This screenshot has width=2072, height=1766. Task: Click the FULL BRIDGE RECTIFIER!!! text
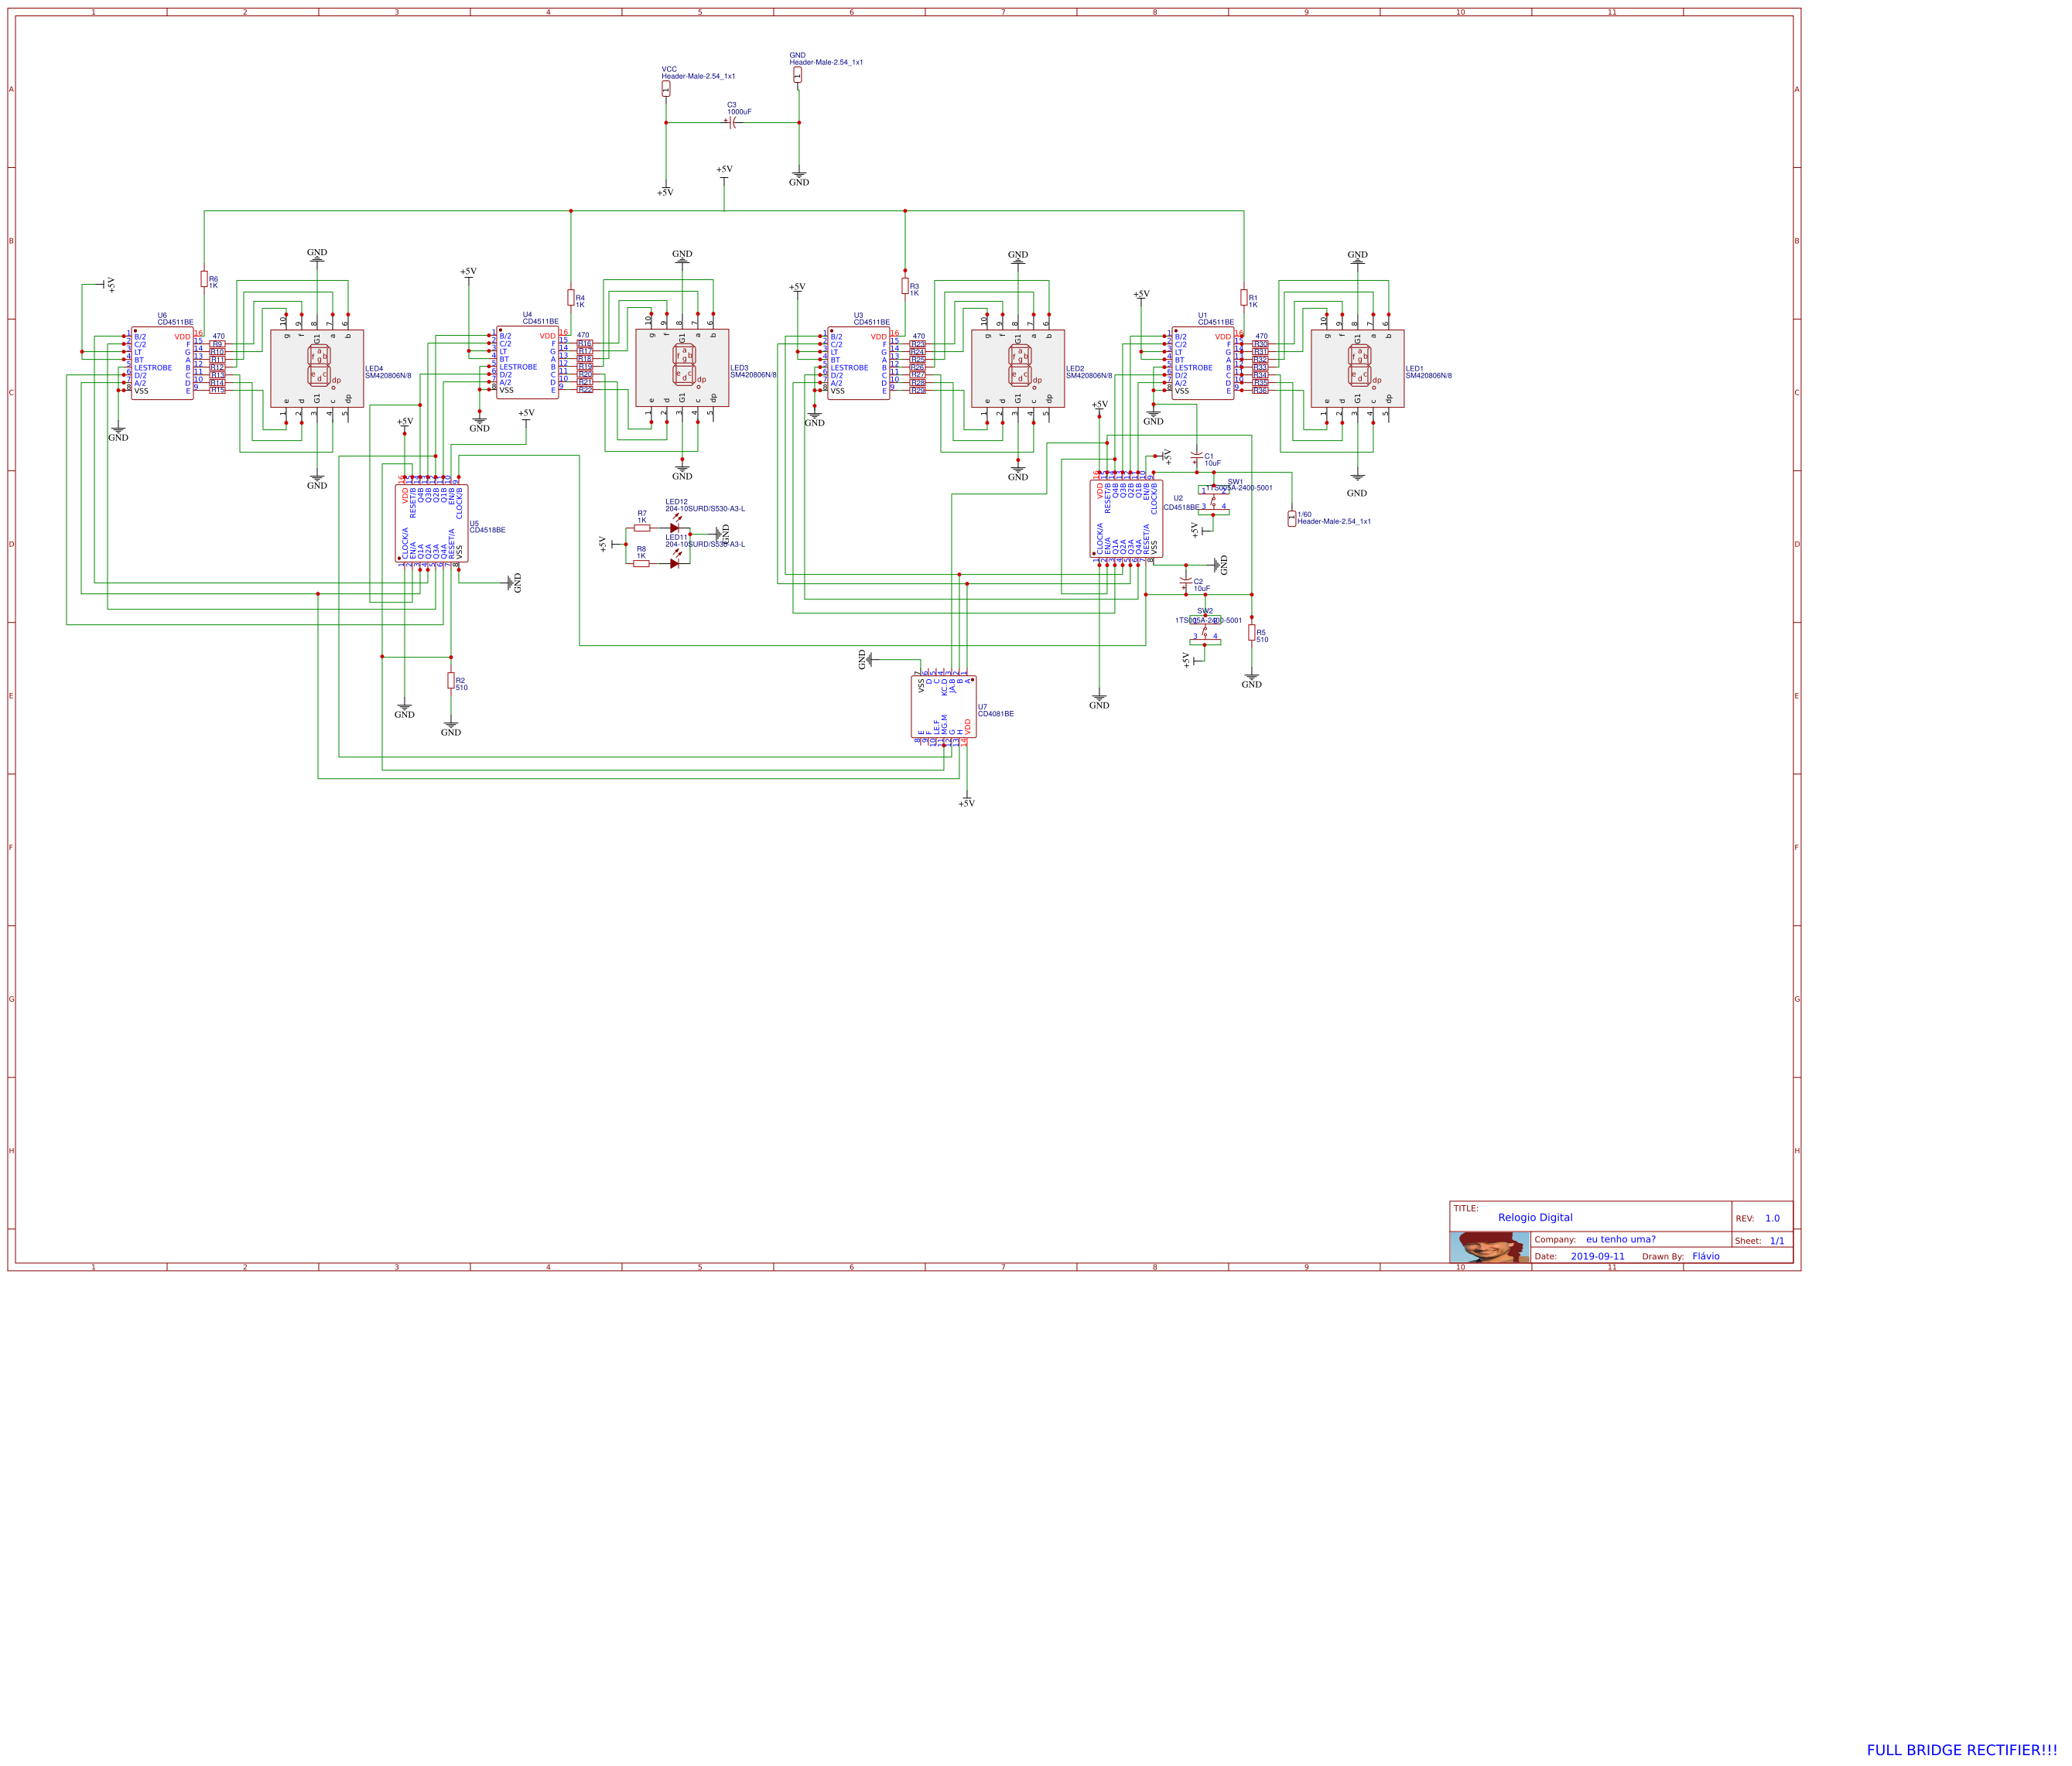[x=1961, y=1749]
